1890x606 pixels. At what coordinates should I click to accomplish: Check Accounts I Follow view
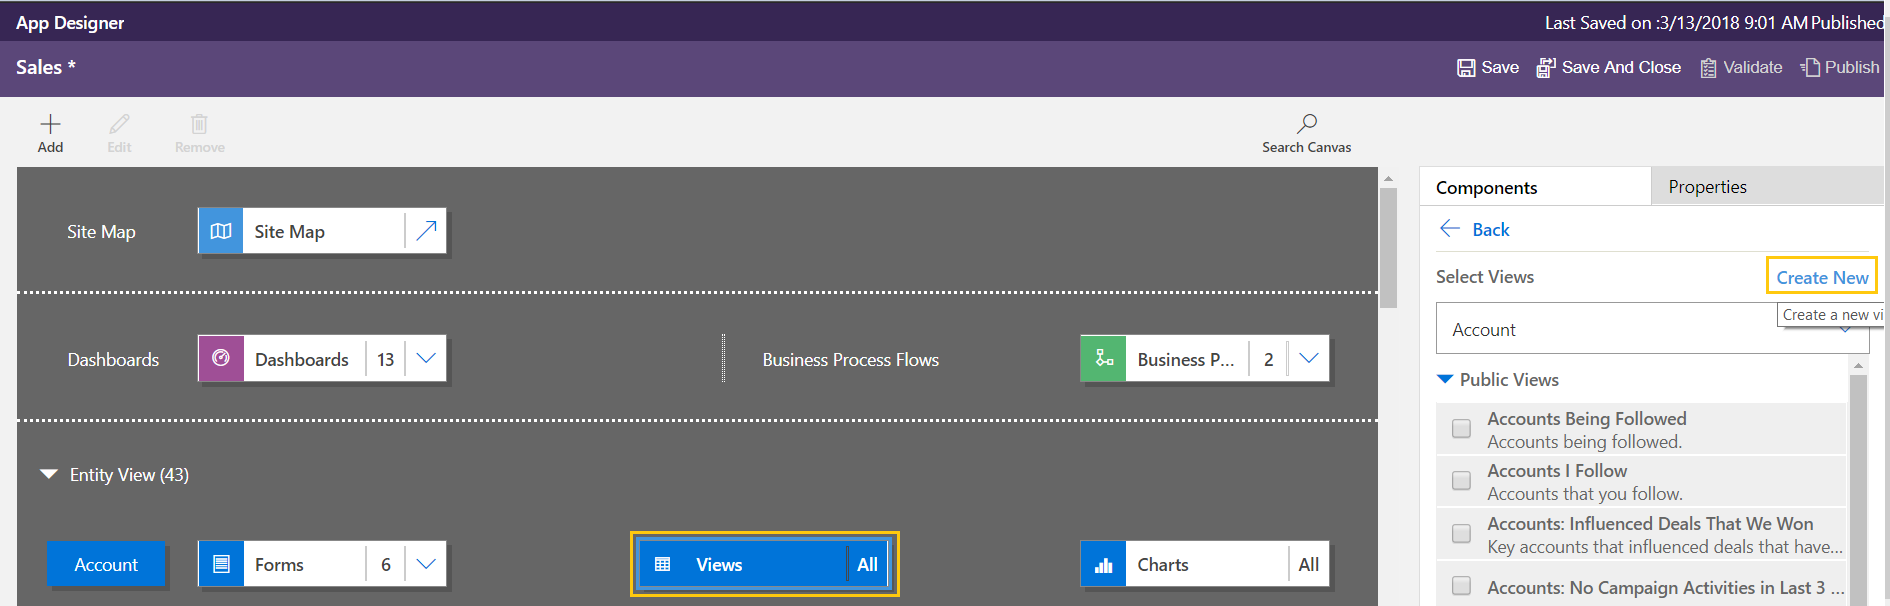click(1462, 481)
